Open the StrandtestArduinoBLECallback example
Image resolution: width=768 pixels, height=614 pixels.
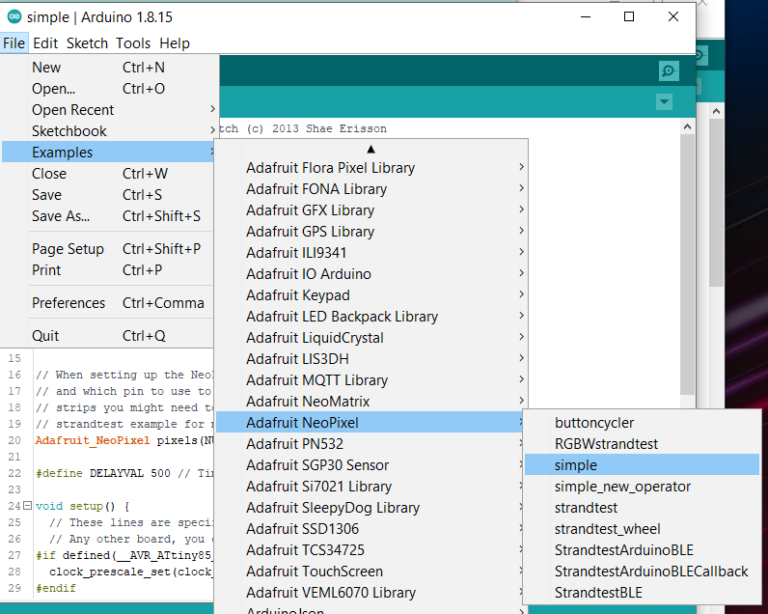(642, 571)
